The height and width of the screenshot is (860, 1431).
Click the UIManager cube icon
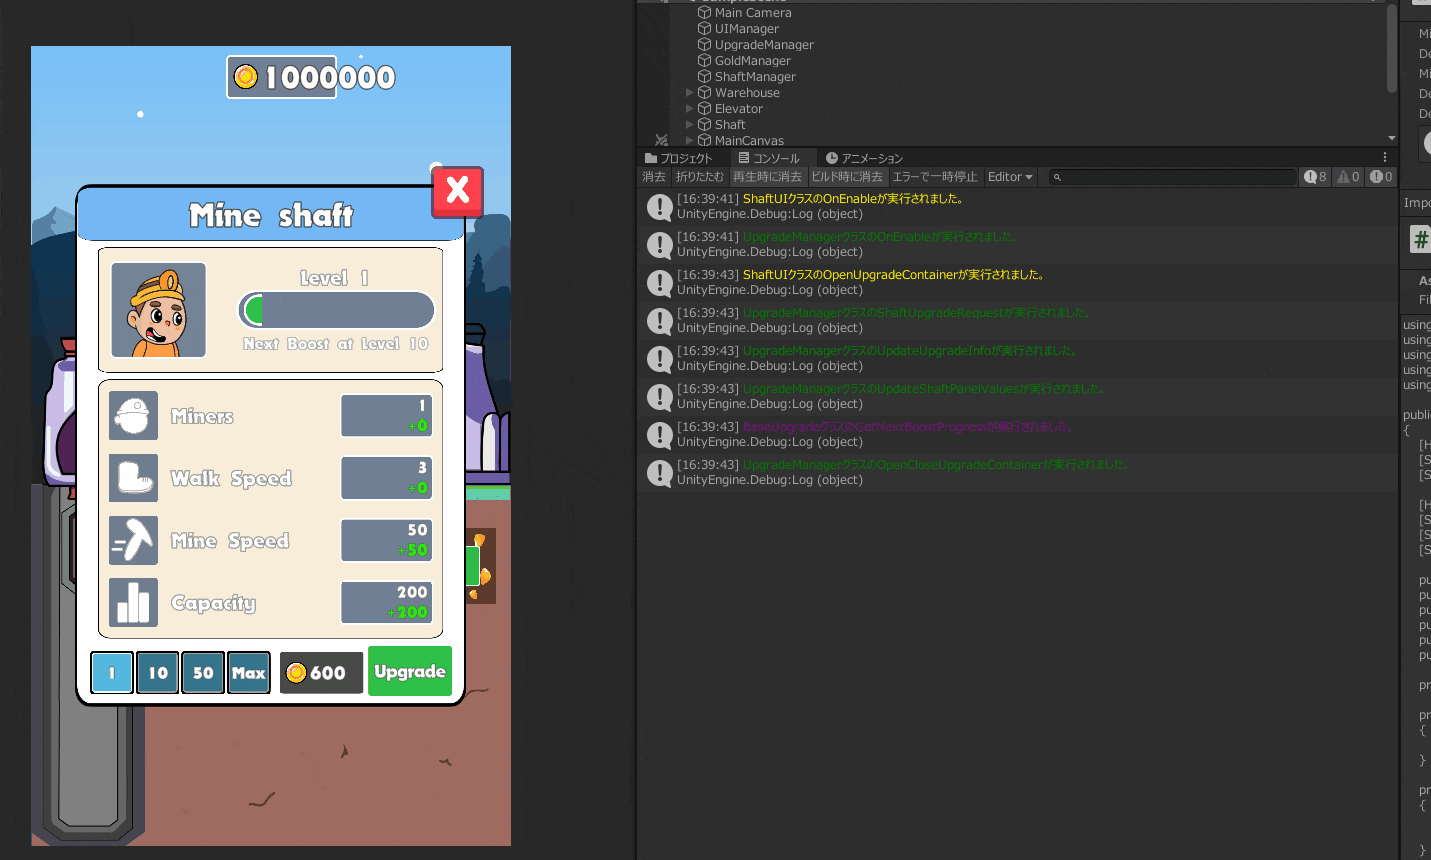pos(704,29)
